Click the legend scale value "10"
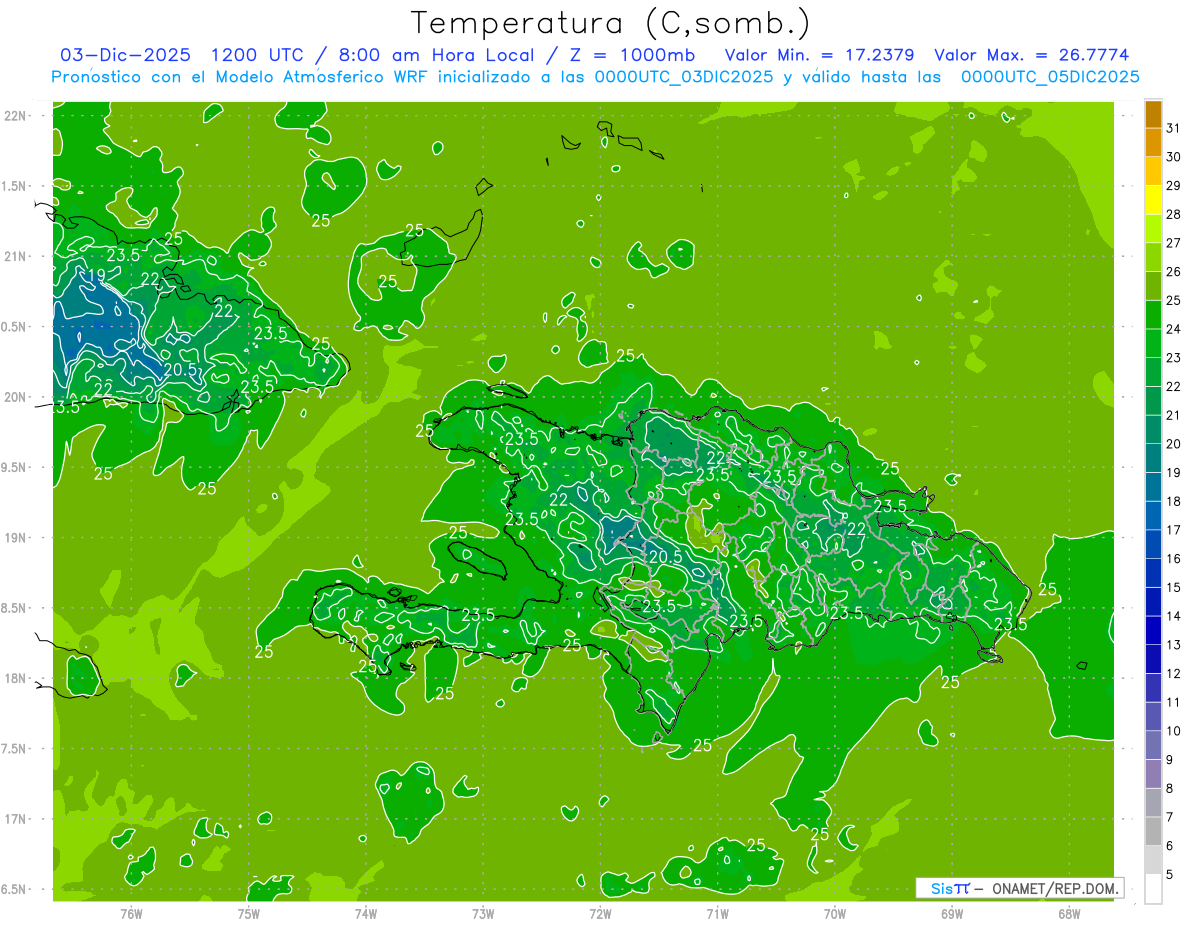 coord(1174,731)
